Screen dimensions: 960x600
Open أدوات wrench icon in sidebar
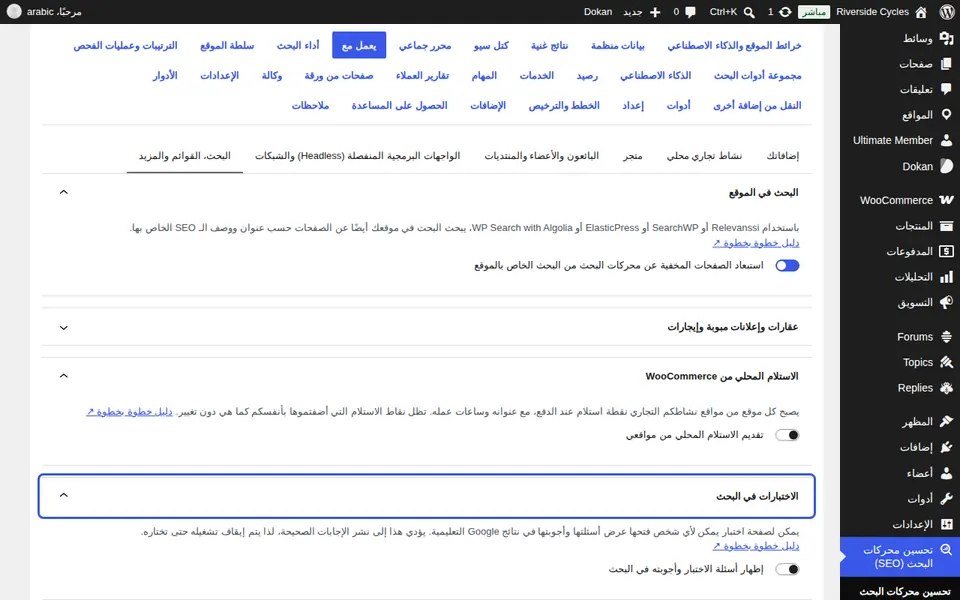[x=946, y=499]
